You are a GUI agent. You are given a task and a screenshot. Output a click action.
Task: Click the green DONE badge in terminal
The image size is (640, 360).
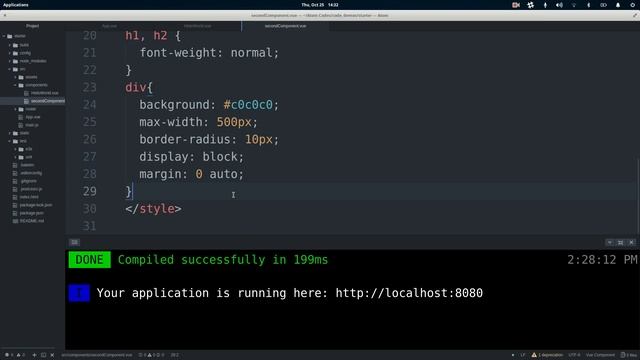89,260
